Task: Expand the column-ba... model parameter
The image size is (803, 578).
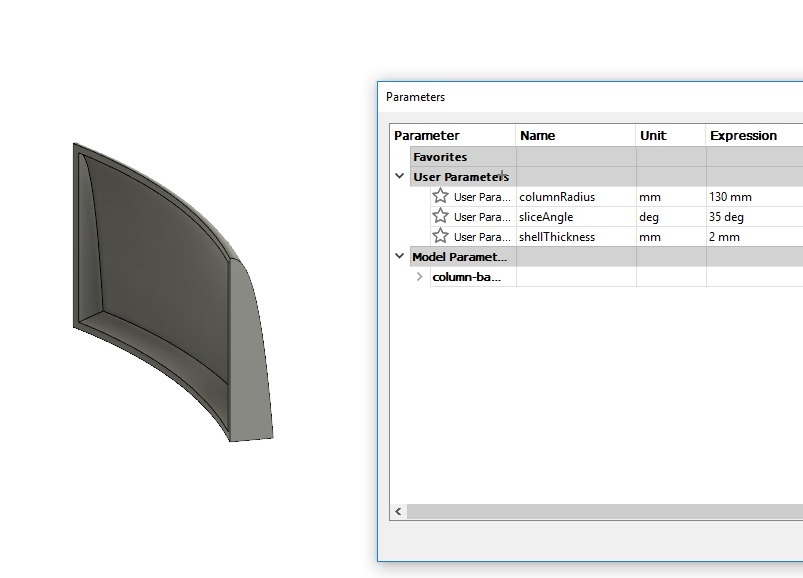Action: coord(418,276)
